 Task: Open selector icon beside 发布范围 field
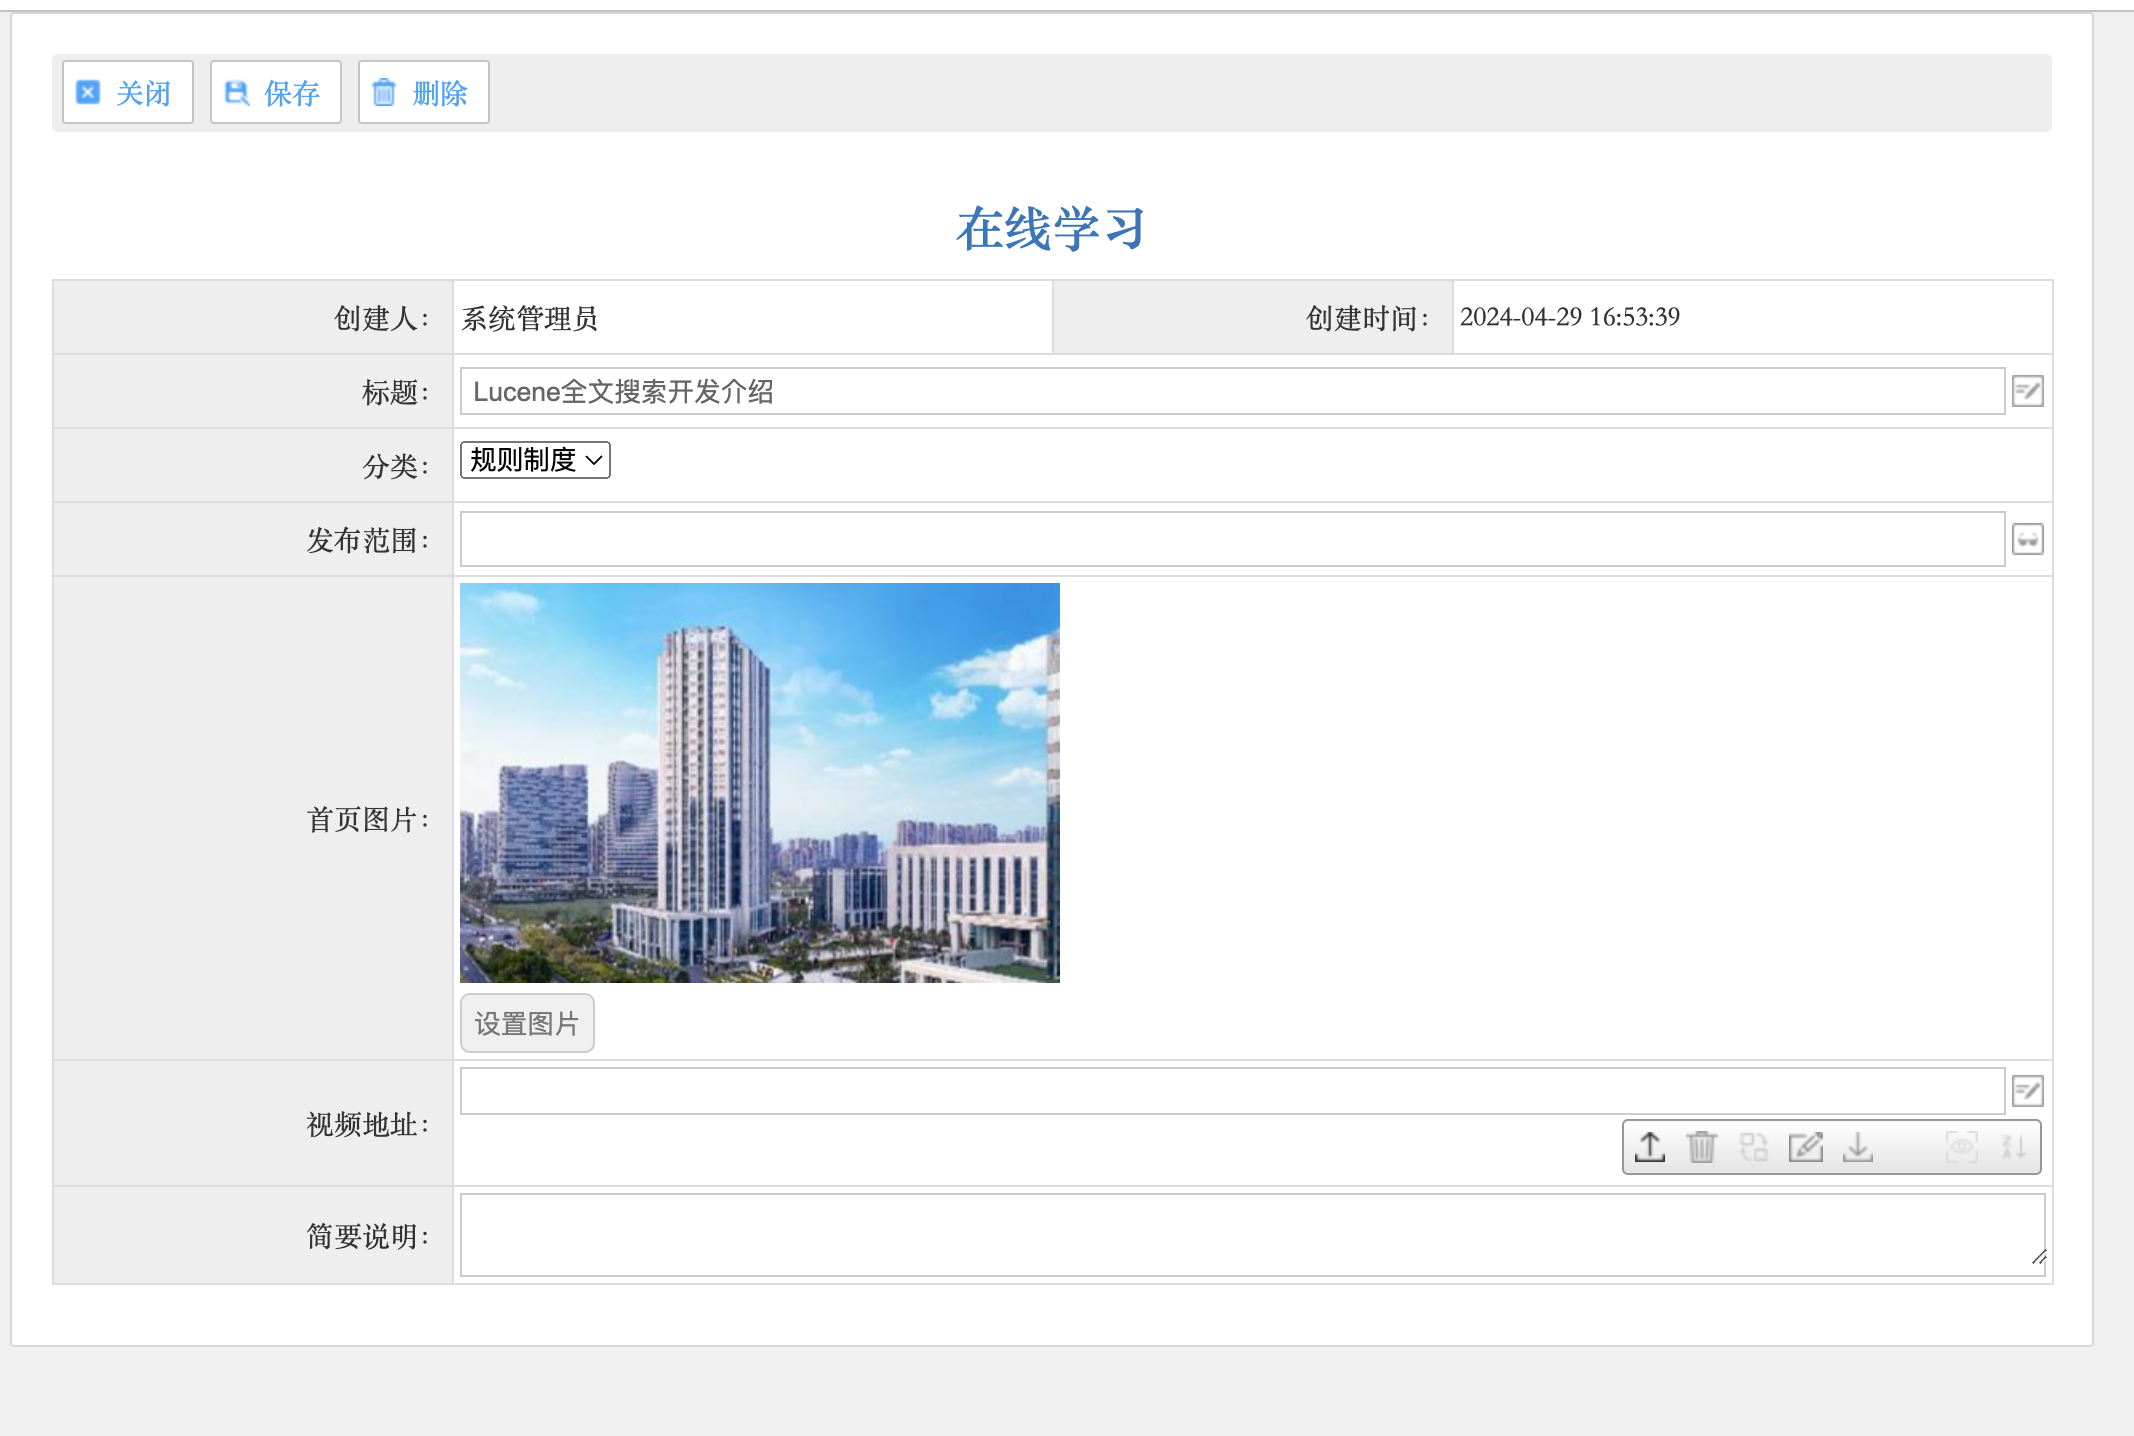tap(2028, 540)
